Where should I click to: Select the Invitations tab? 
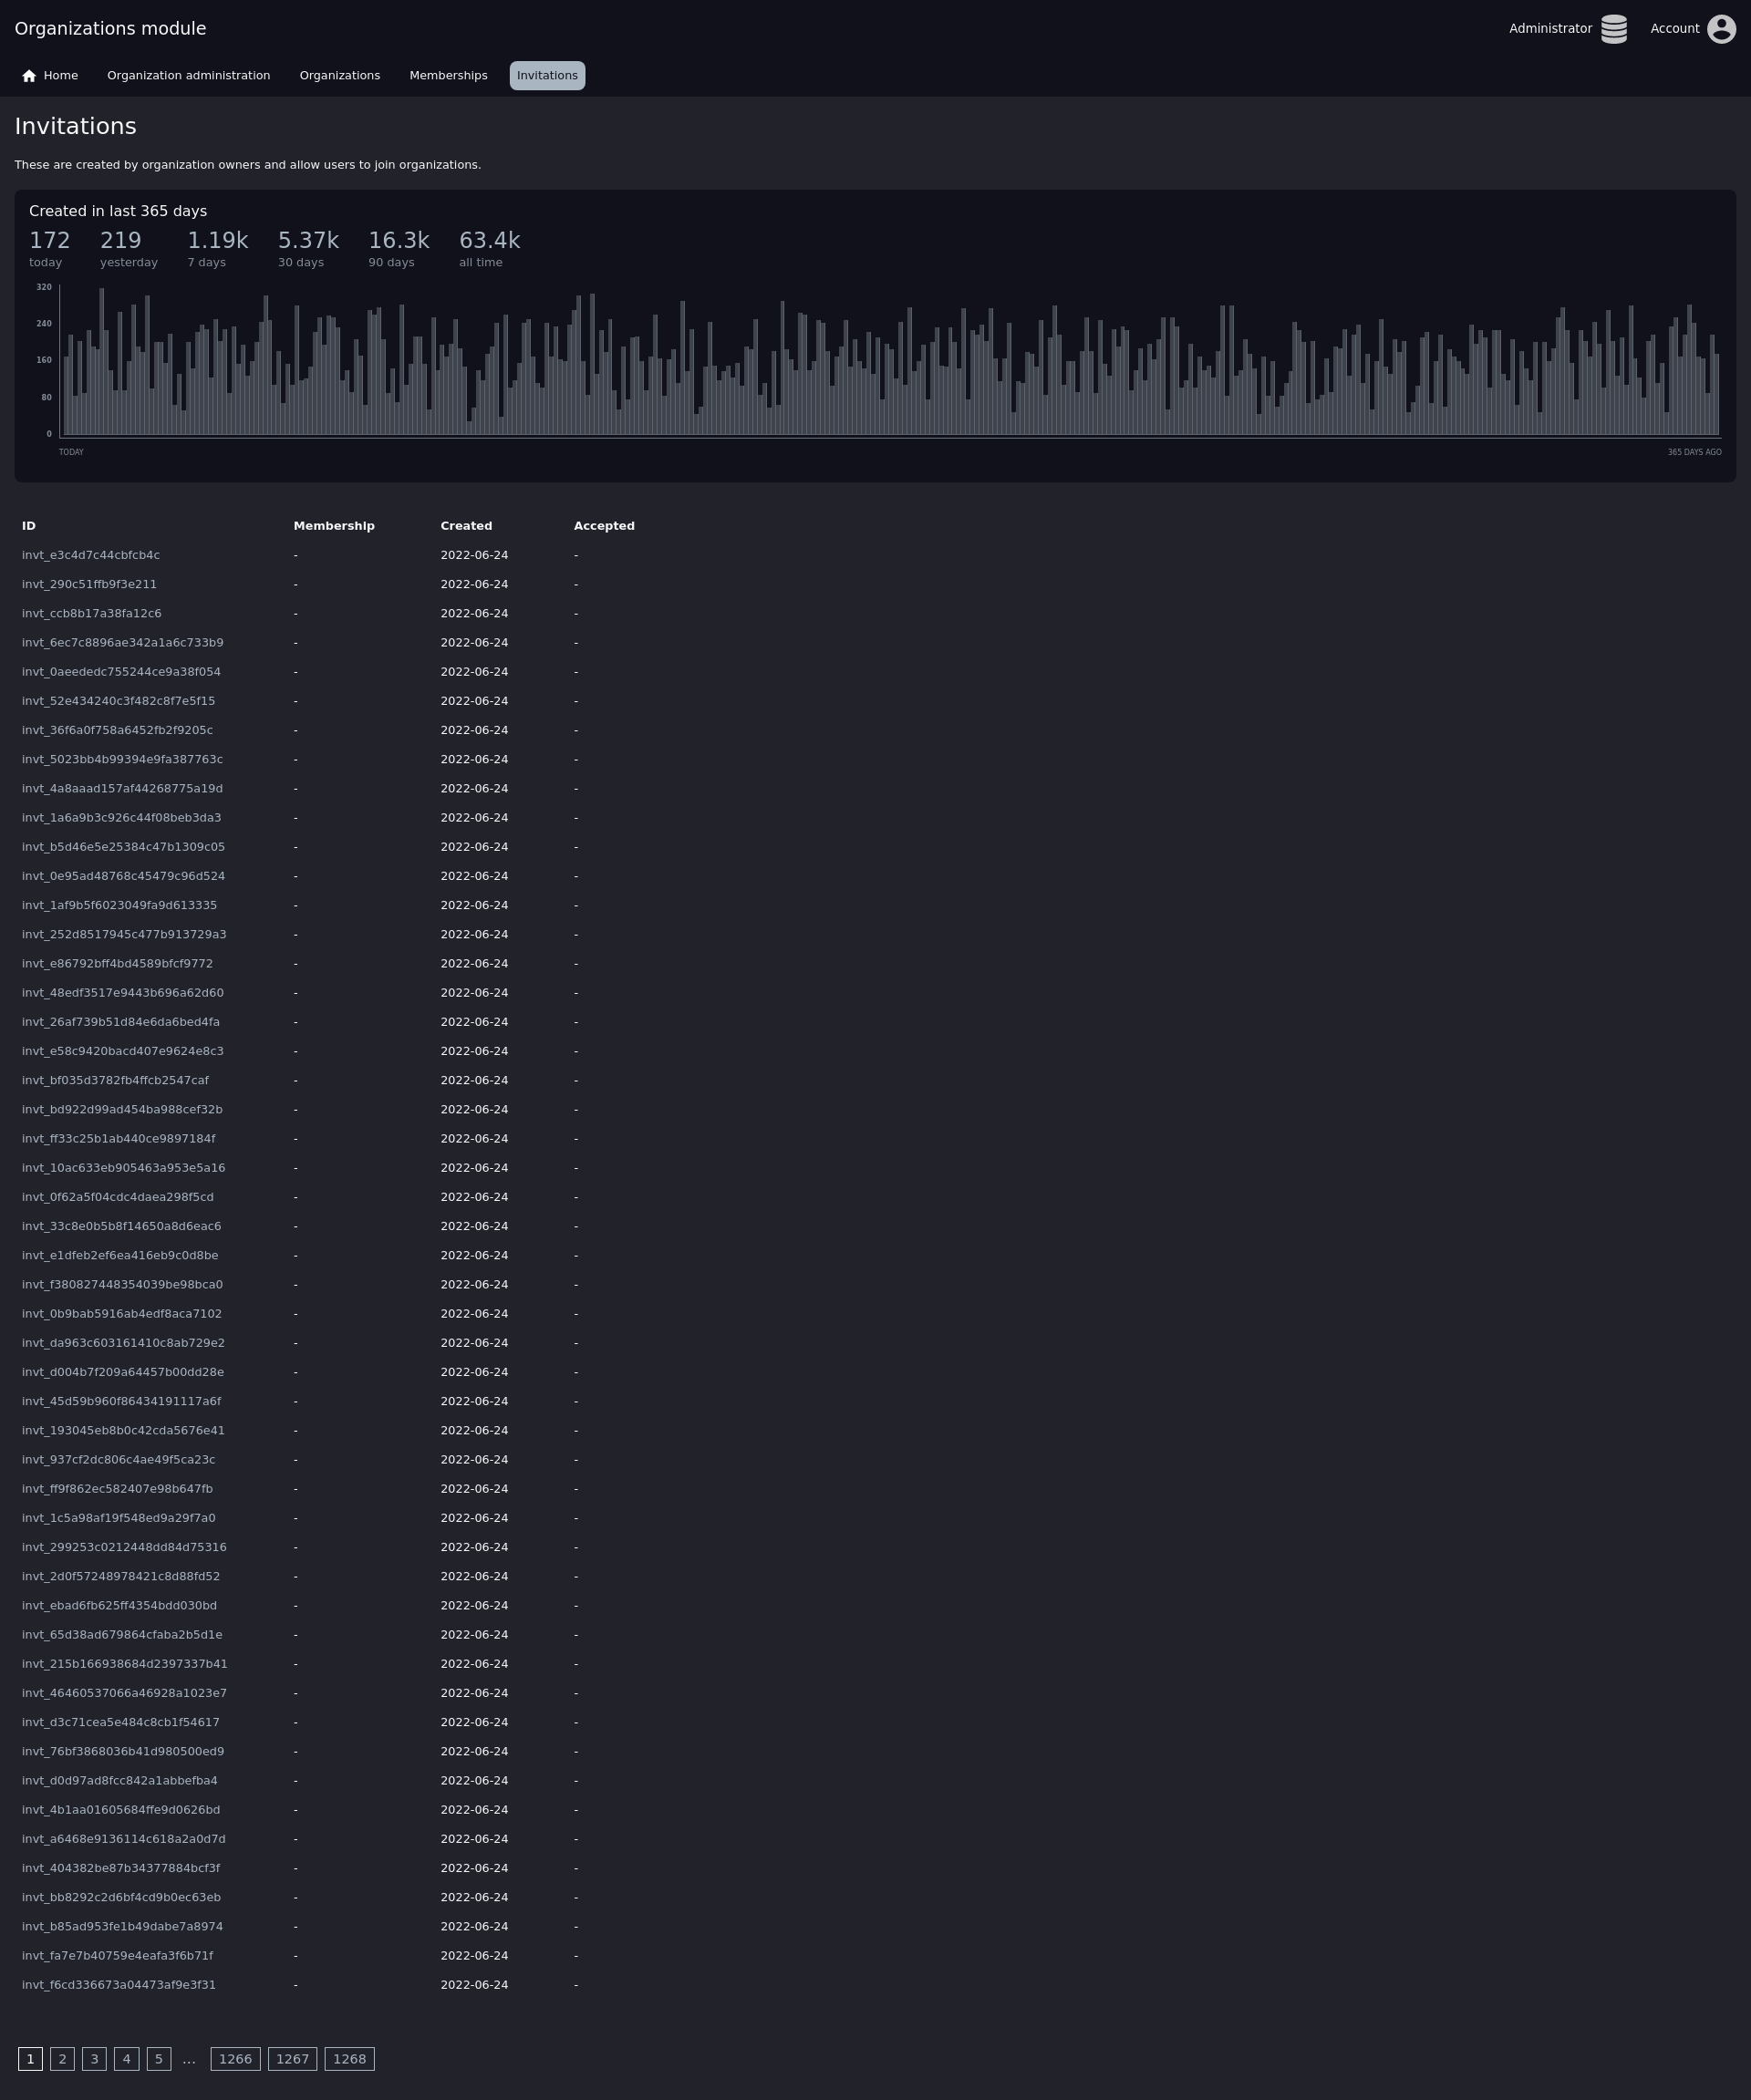tap(547, 76)
